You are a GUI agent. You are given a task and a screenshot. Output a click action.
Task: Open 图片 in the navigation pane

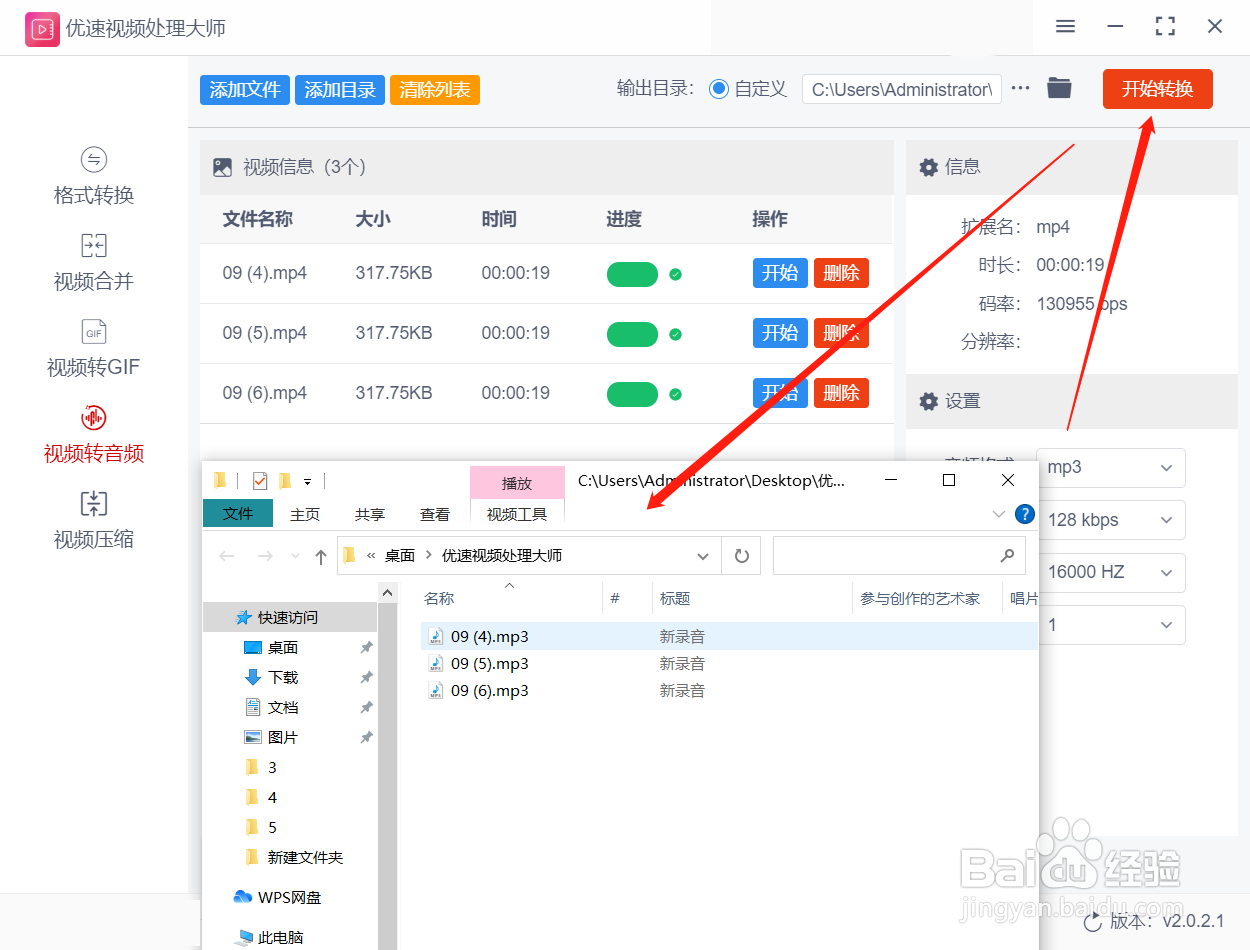click(x=282, y=738)
